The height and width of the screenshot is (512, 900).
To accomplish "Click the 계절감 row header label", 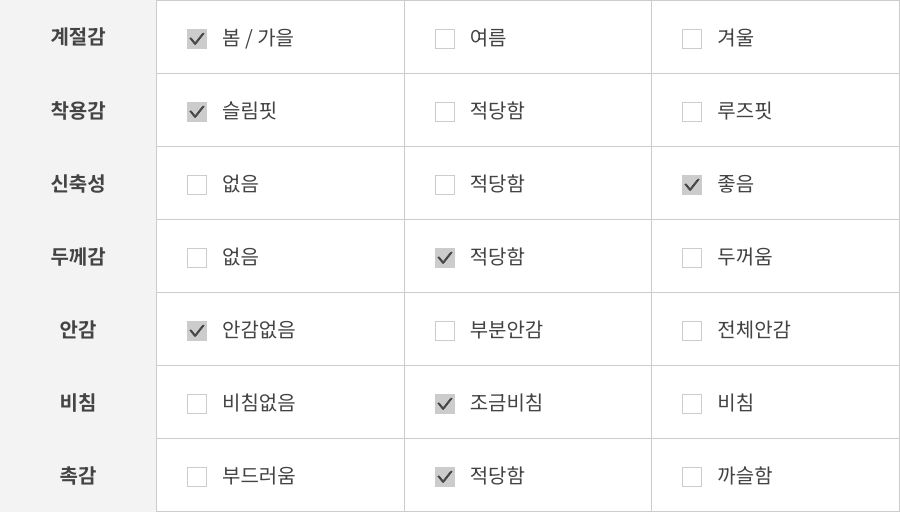I will (x=78, y=37).
